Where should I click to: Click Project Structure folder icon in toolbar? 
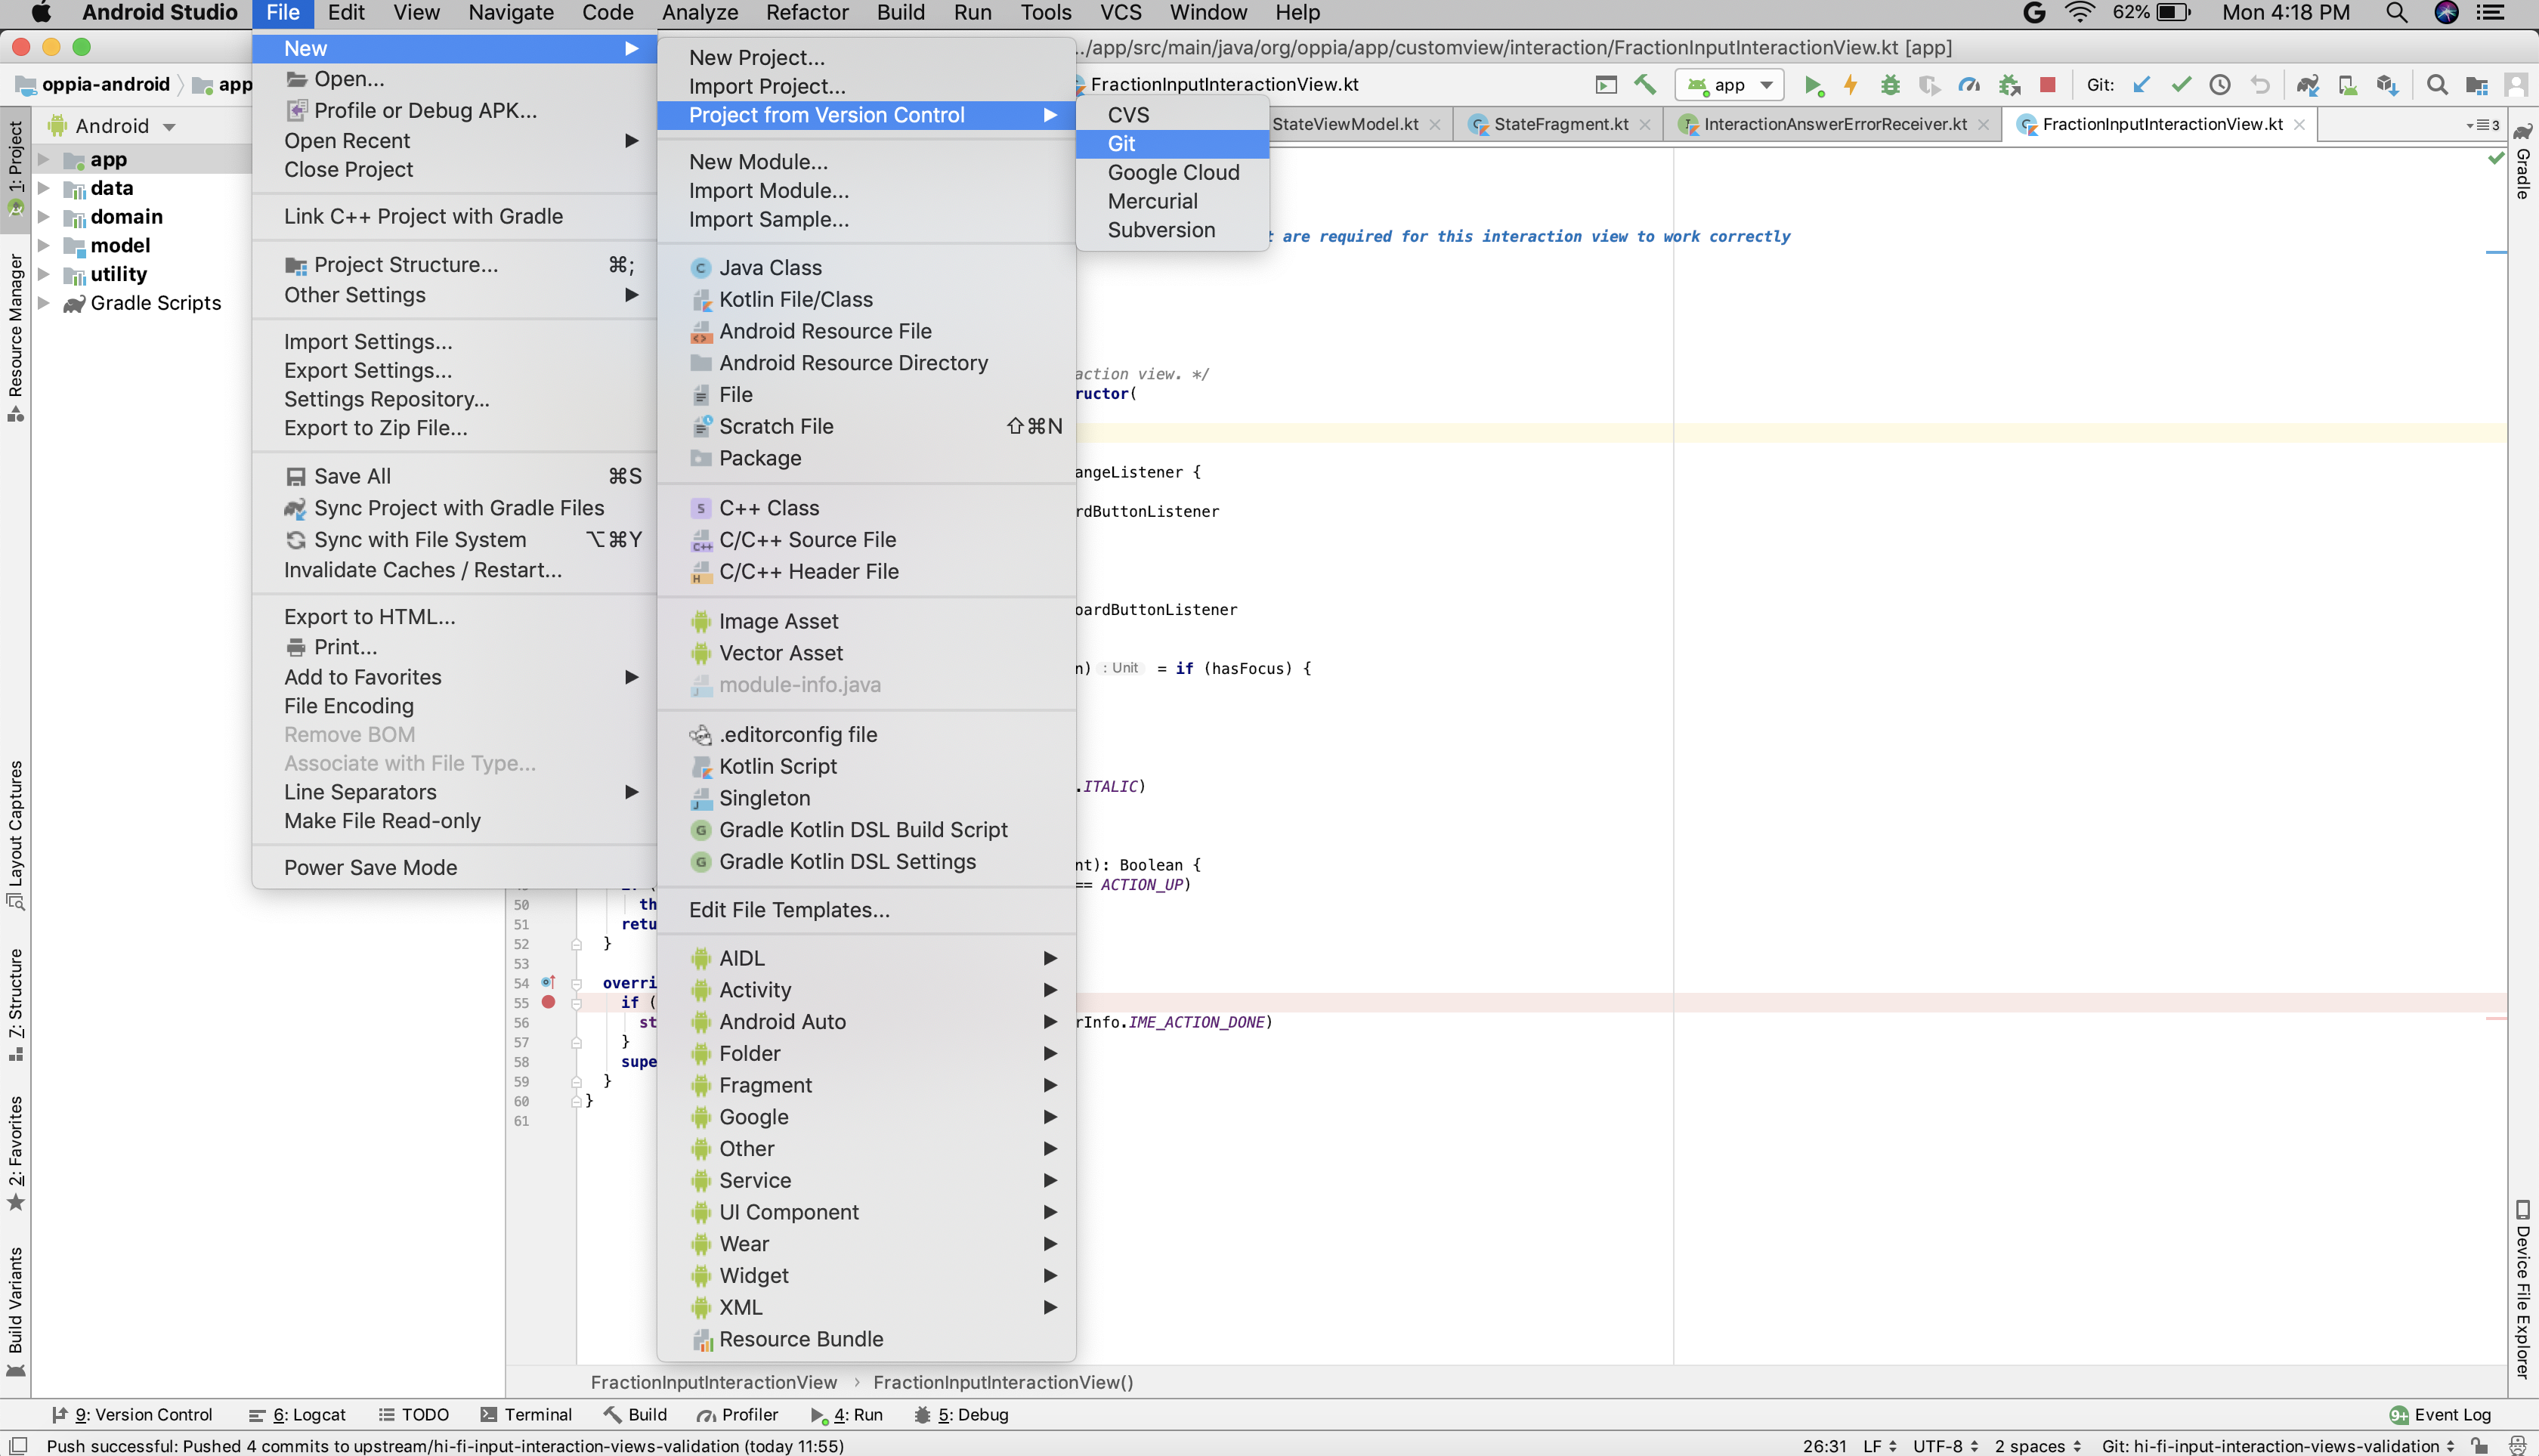coord(2476,86)
